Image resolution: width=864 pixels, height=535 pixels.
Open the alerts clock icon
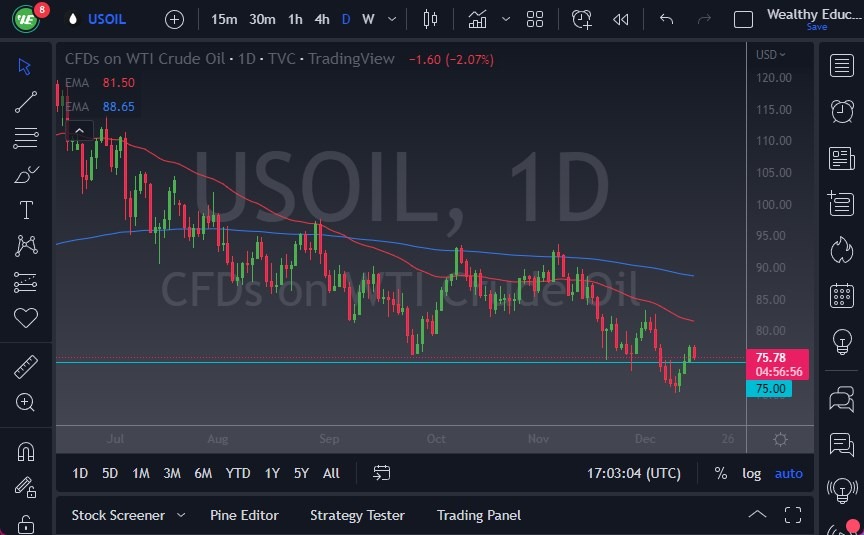842,111
